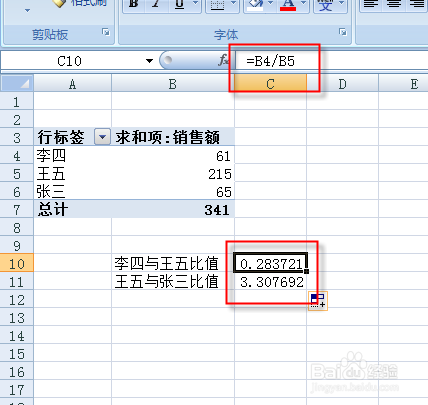Open the Auto Fill Options button

point(318,301)
